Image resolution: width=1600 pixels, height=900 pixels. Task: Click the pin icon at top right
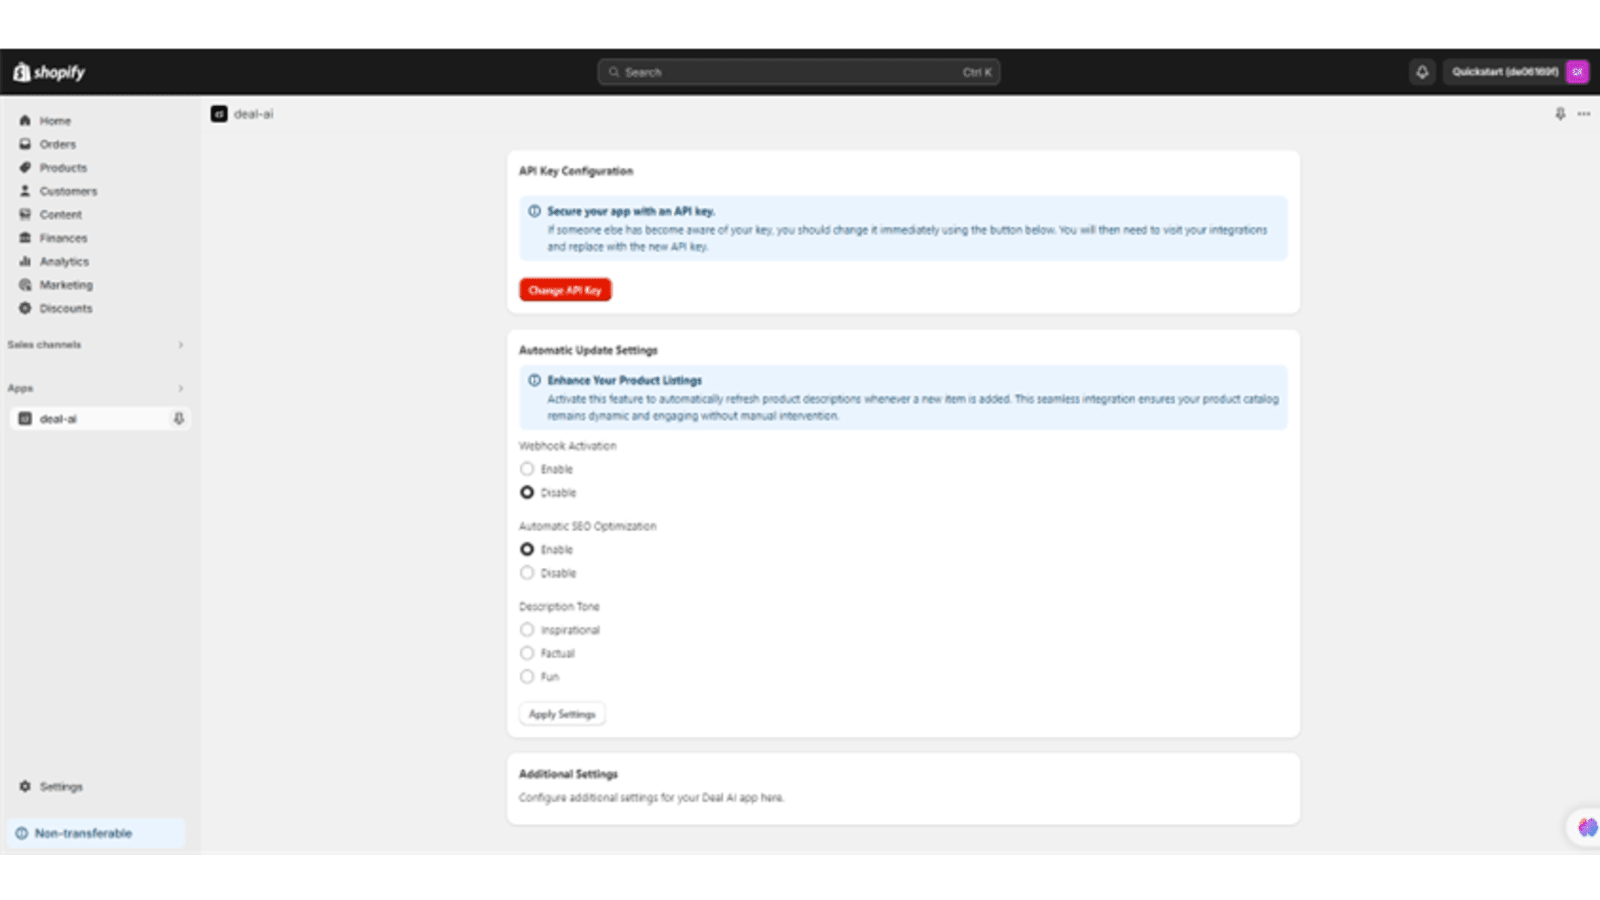[x=1560, y=114]
